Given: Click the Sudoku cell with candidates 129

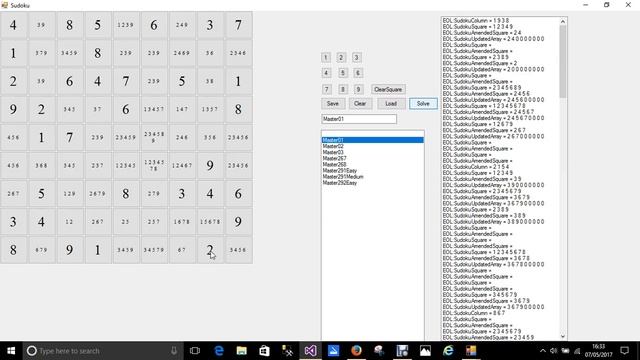Looking at the screenshot, I should tap(69, 194).
